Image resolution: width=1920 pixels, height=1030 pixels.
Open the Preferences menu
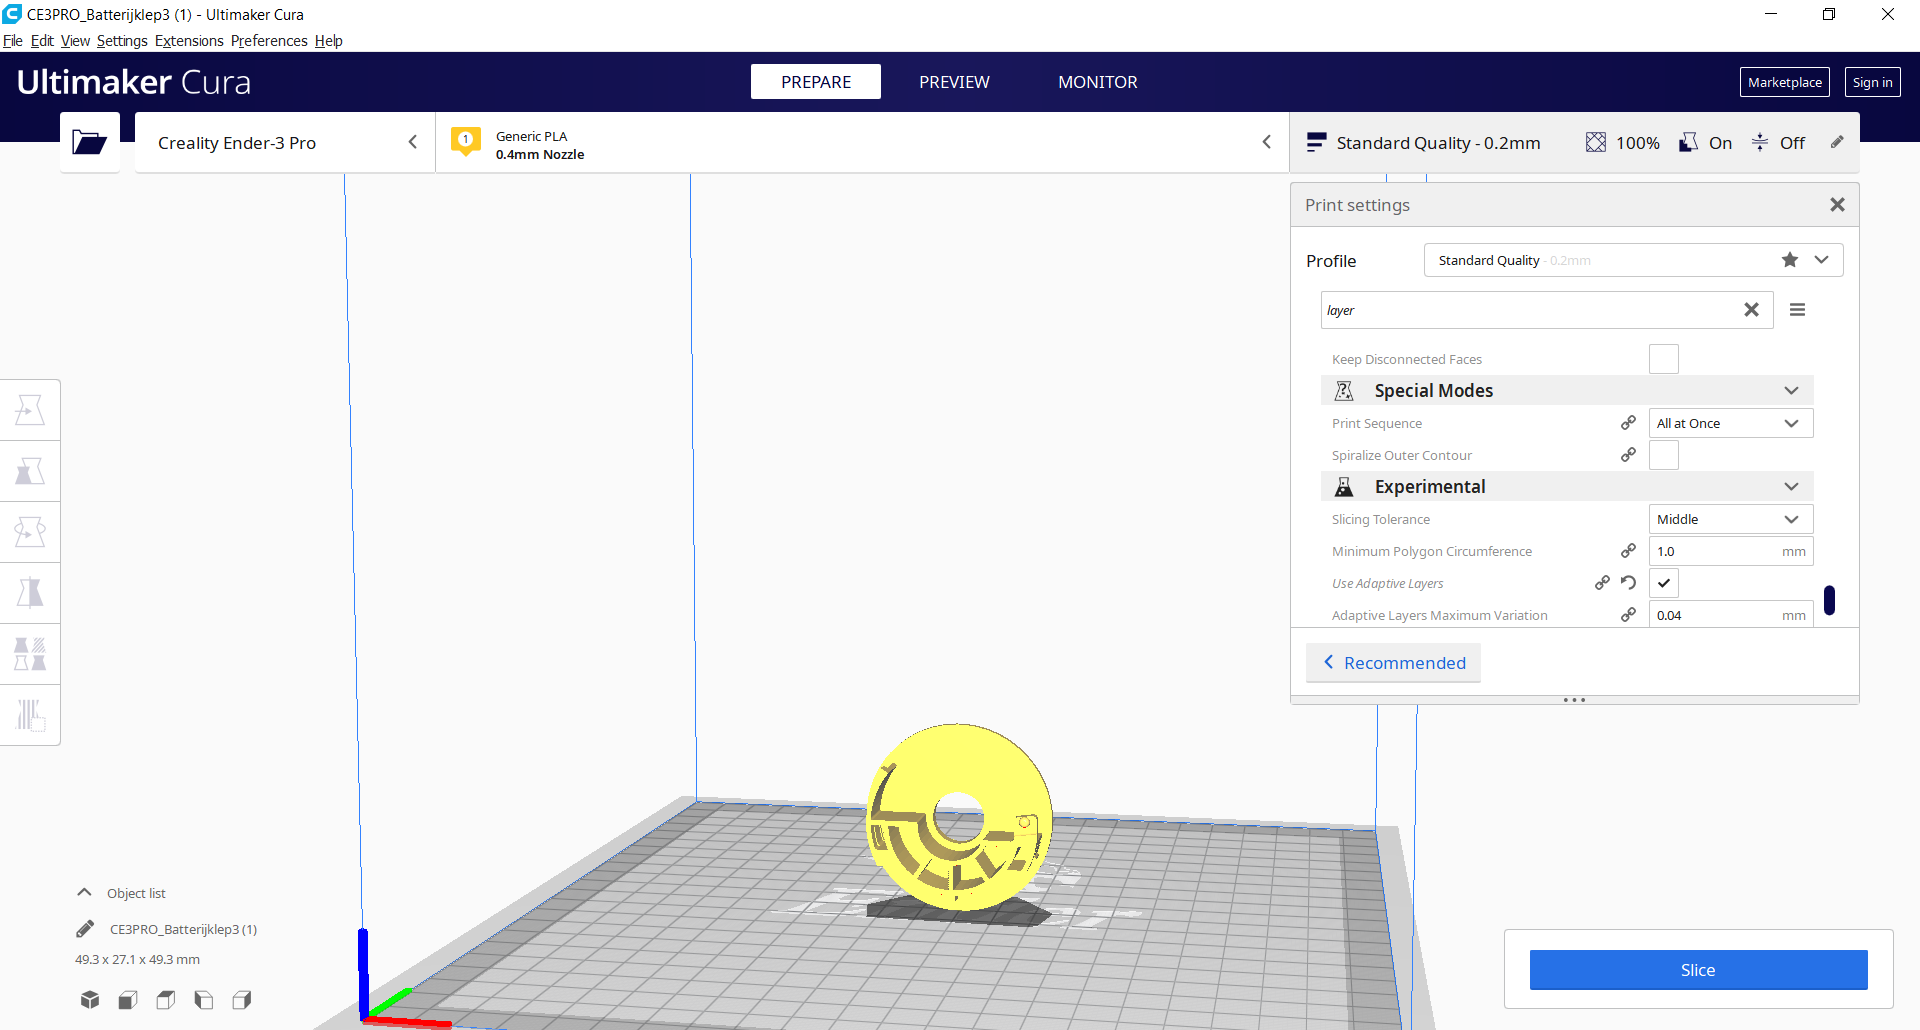pos(269,41)
